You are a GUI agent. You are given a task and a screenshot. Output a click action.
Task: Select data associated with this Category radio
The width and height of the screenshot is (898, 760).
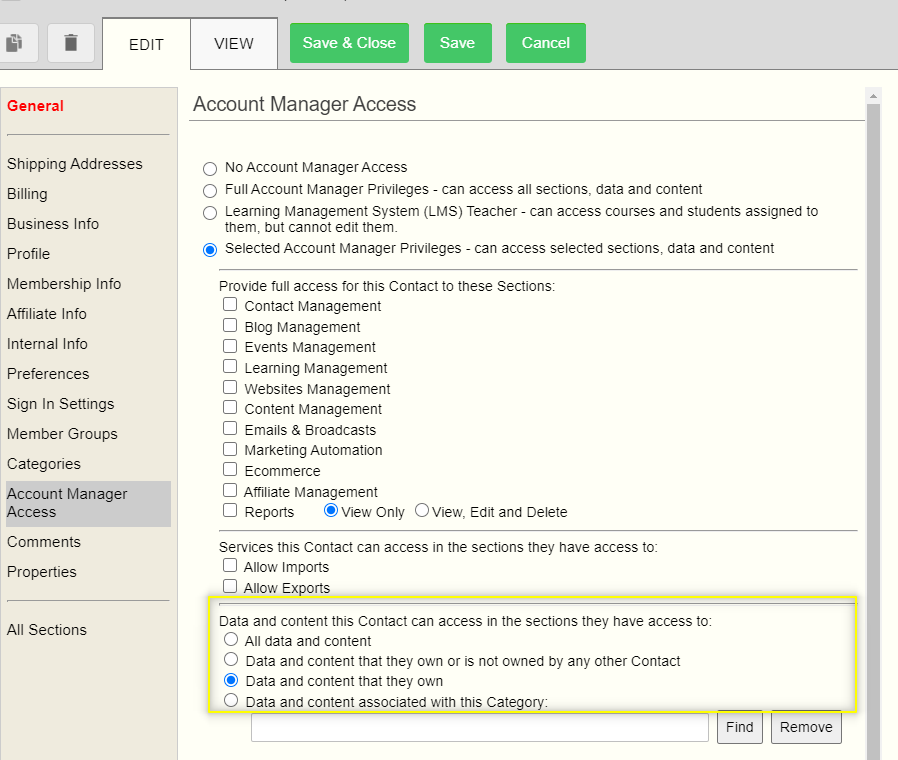231,700
